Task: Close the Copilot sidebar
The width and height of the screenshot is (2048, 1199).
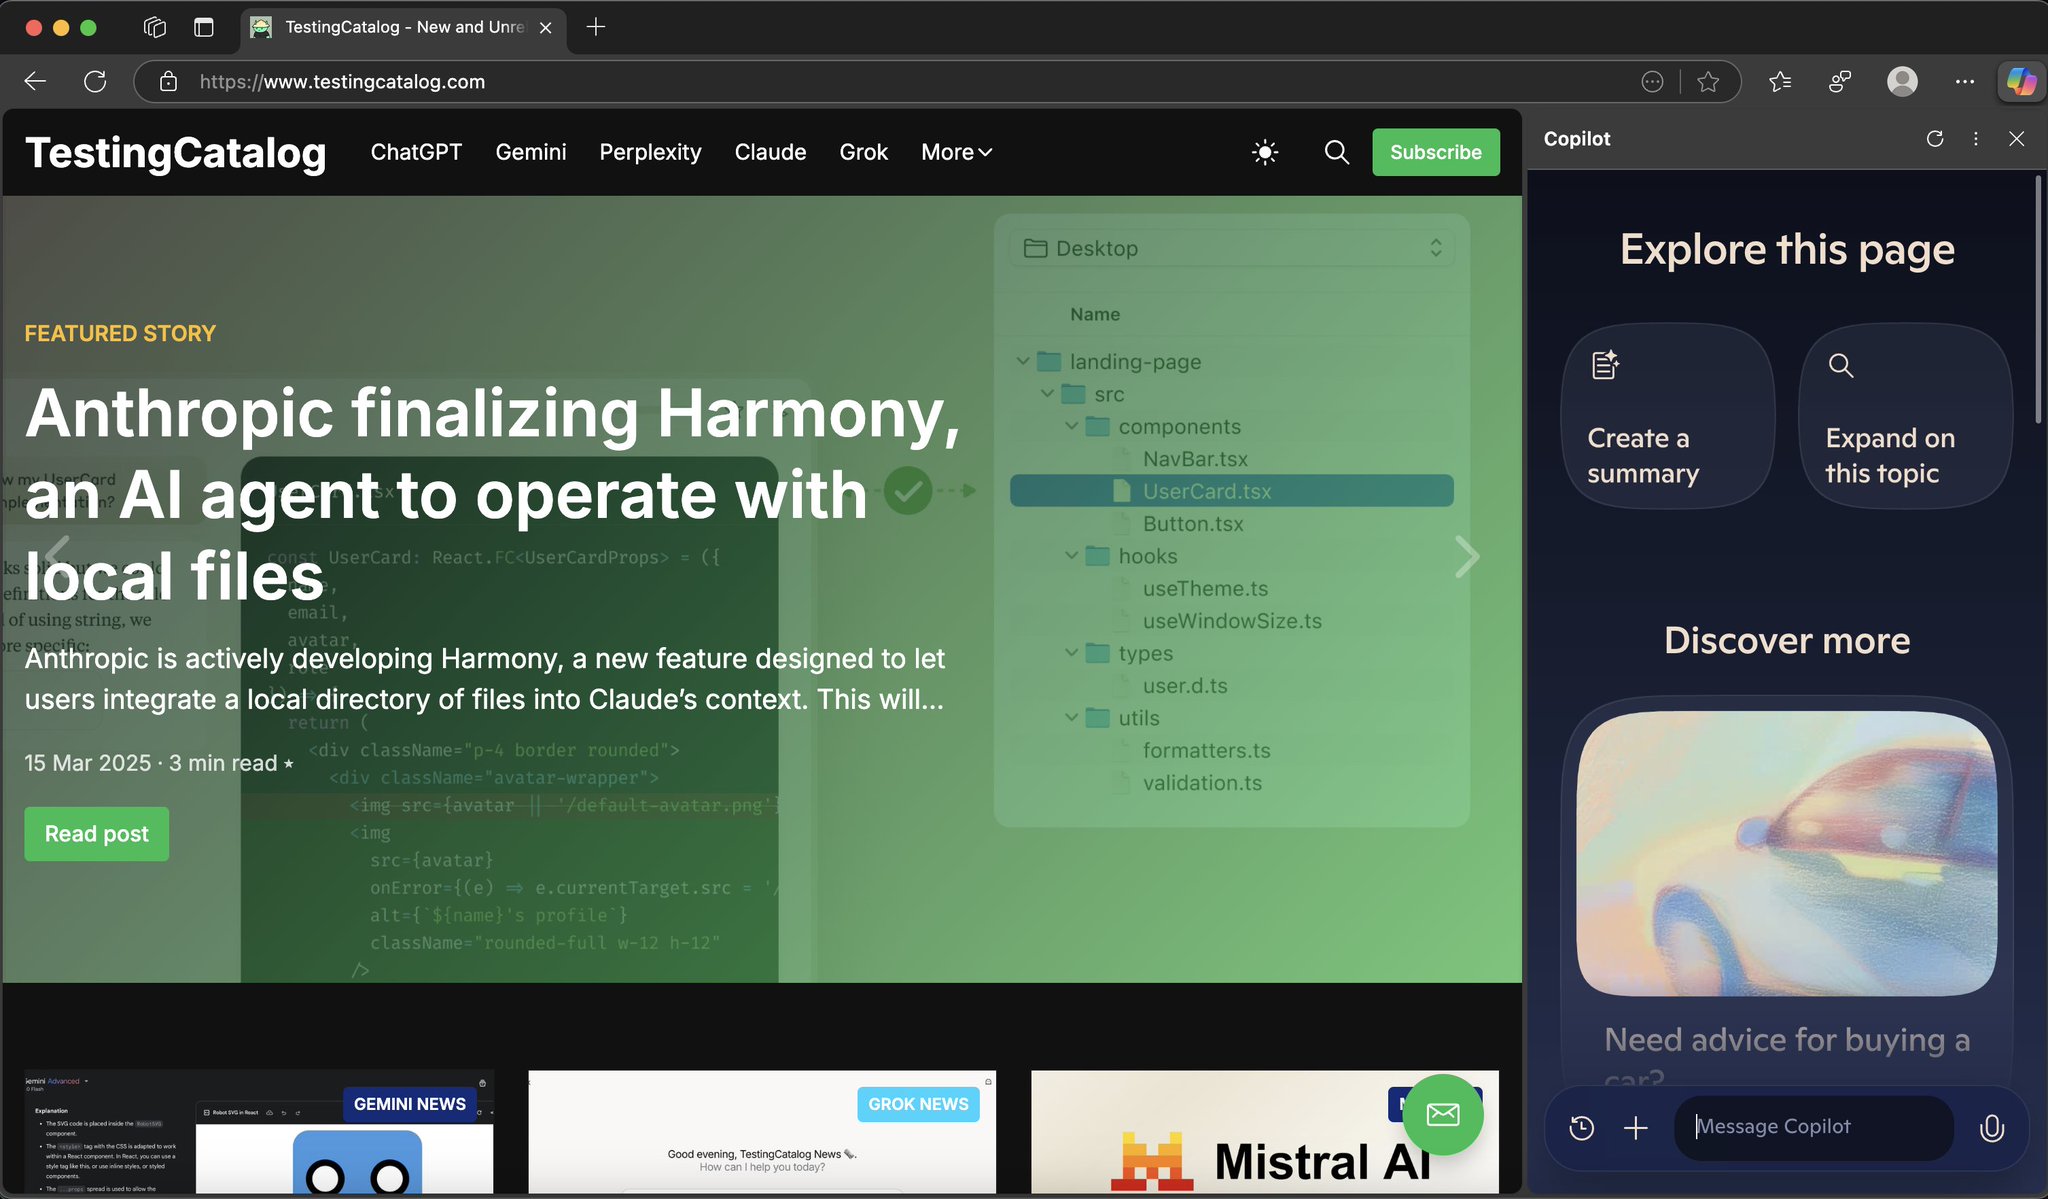Action: (2017, 139)
